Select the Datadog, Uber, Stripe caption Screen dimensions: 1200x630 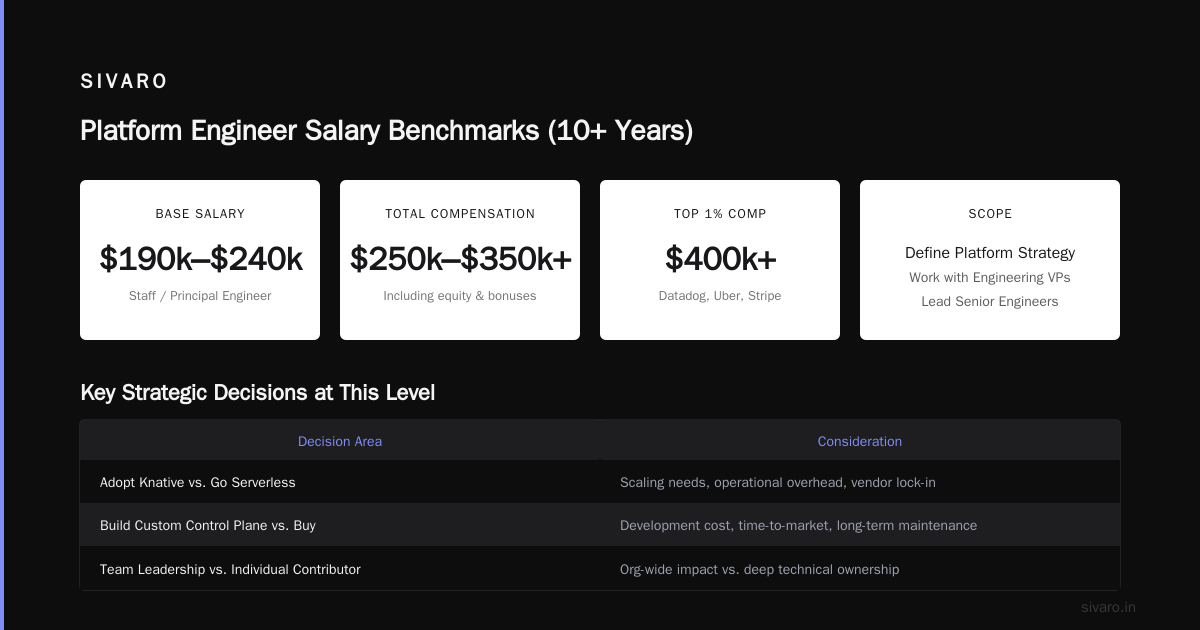[720, 296]
